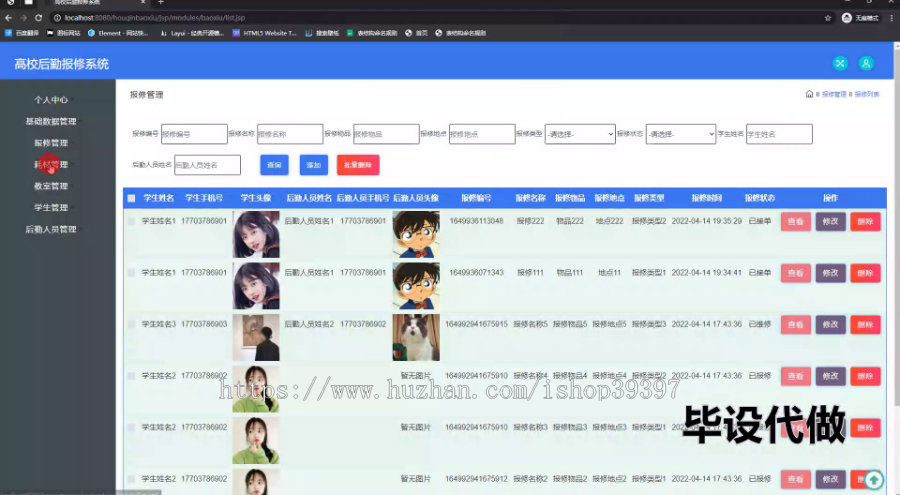This screenshot has height=495, width=900.
Task: Click 高校后勤报修系统 title in header
Action: [61, 64]
